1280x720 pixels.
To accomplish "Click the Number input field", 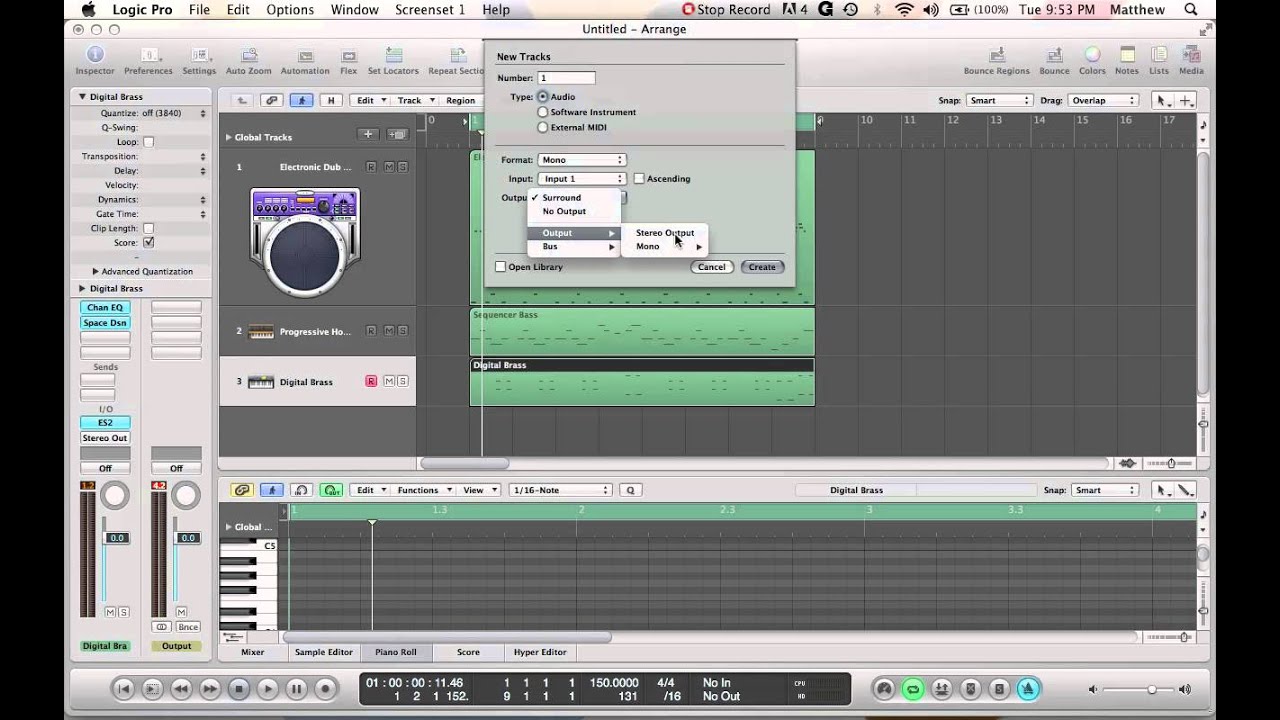I will coord(567,78).
